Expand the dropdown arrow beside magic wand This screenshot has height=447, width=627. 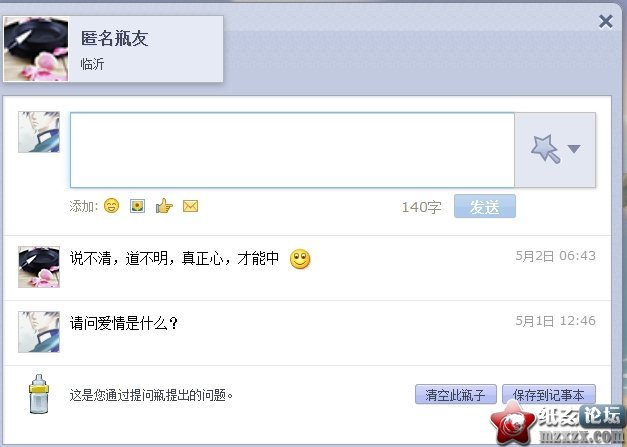[x=574, y=149]
